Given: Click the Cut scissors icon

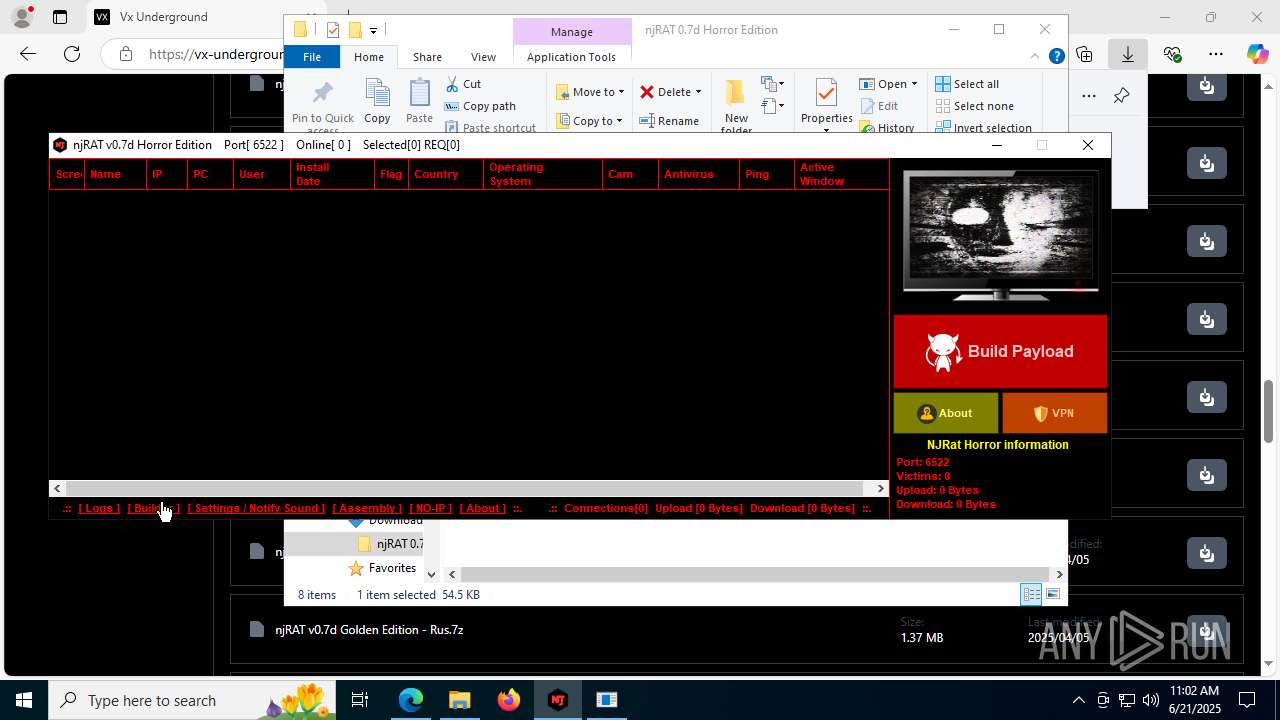Looking at the screenshot, I should click(x=452, y=84).
